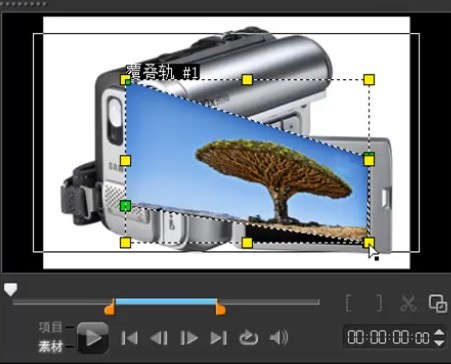
Task: Select the right-middle yellow resize handle
Action: pyautogui.click(x=369, y=161)
